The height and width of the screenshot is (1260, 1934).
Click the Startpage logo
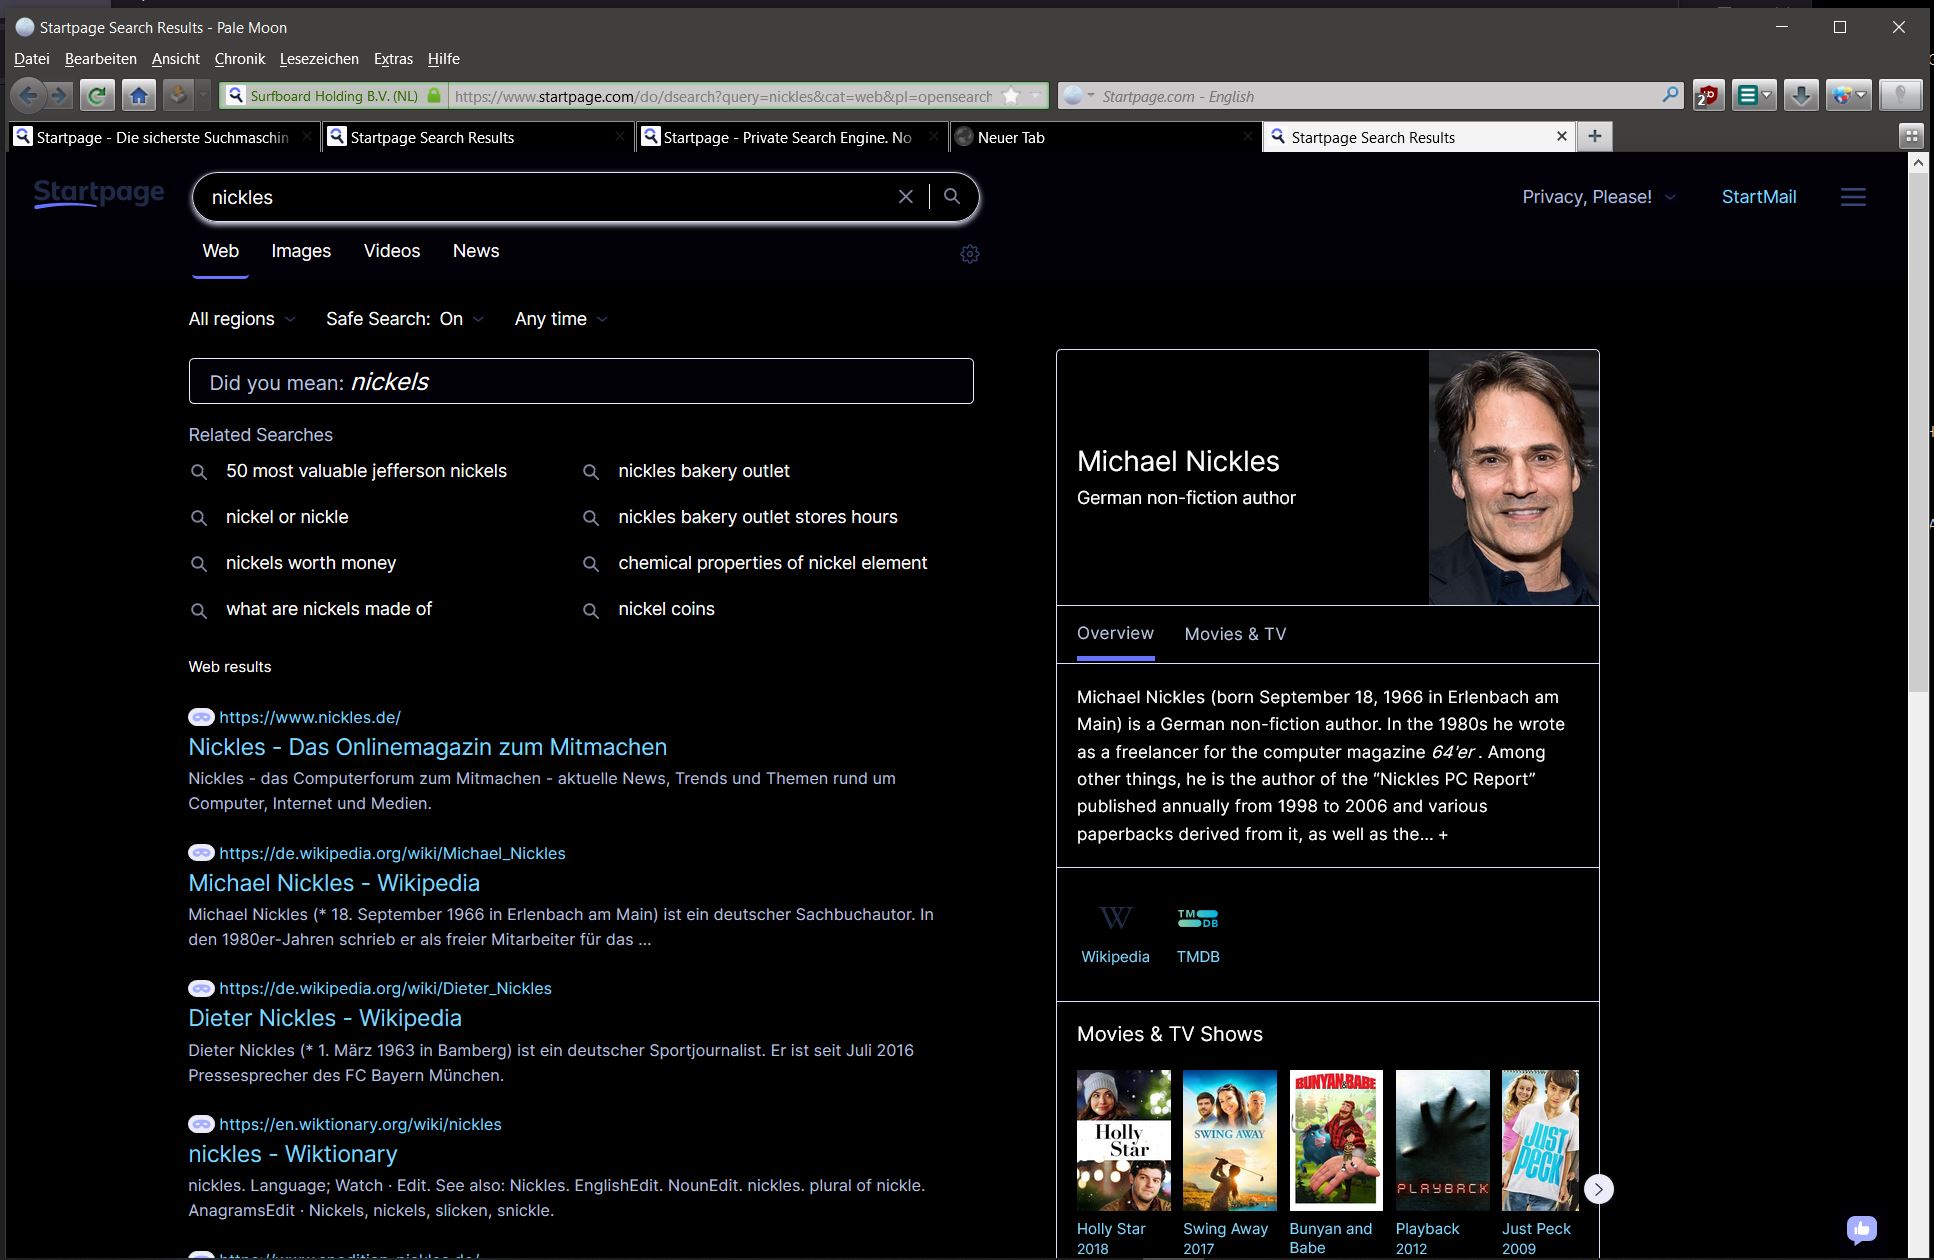pyautogui.click(x=99, y=193)
